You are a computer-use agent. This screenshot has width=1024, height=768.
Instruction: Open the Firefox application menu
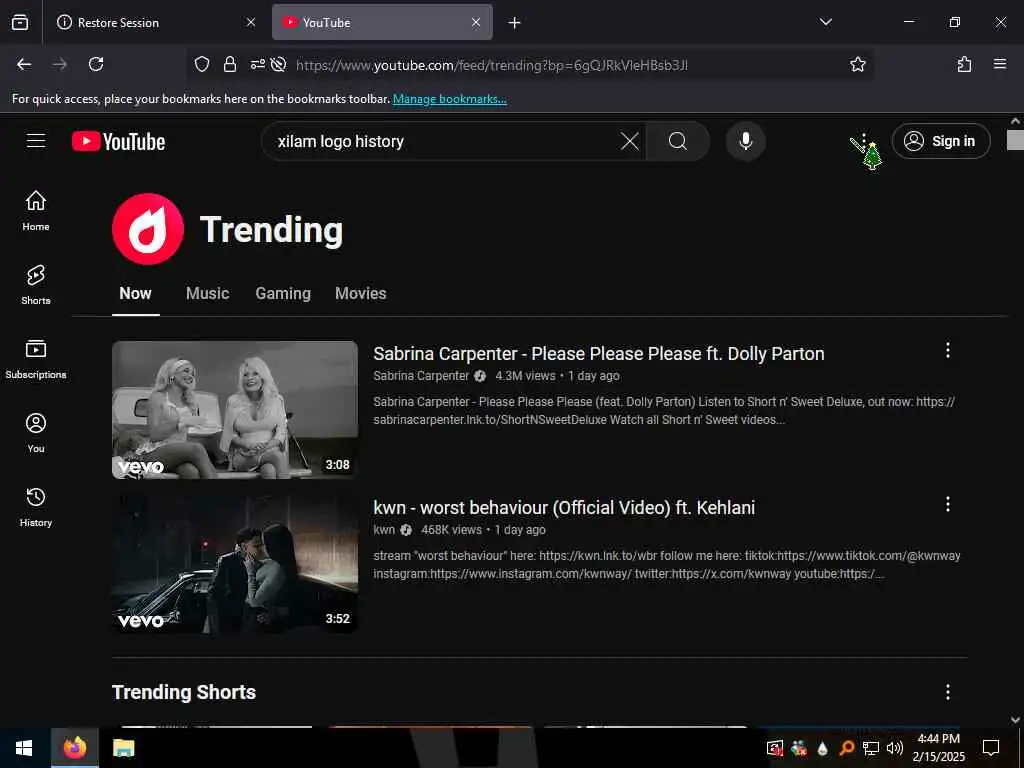point(999,64)
